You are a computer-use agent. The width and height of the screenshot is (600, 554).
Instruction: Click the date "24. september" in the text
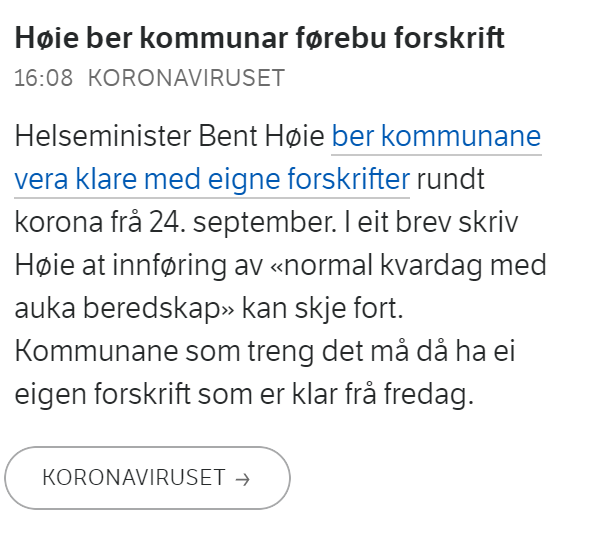[x=243, y=223]
